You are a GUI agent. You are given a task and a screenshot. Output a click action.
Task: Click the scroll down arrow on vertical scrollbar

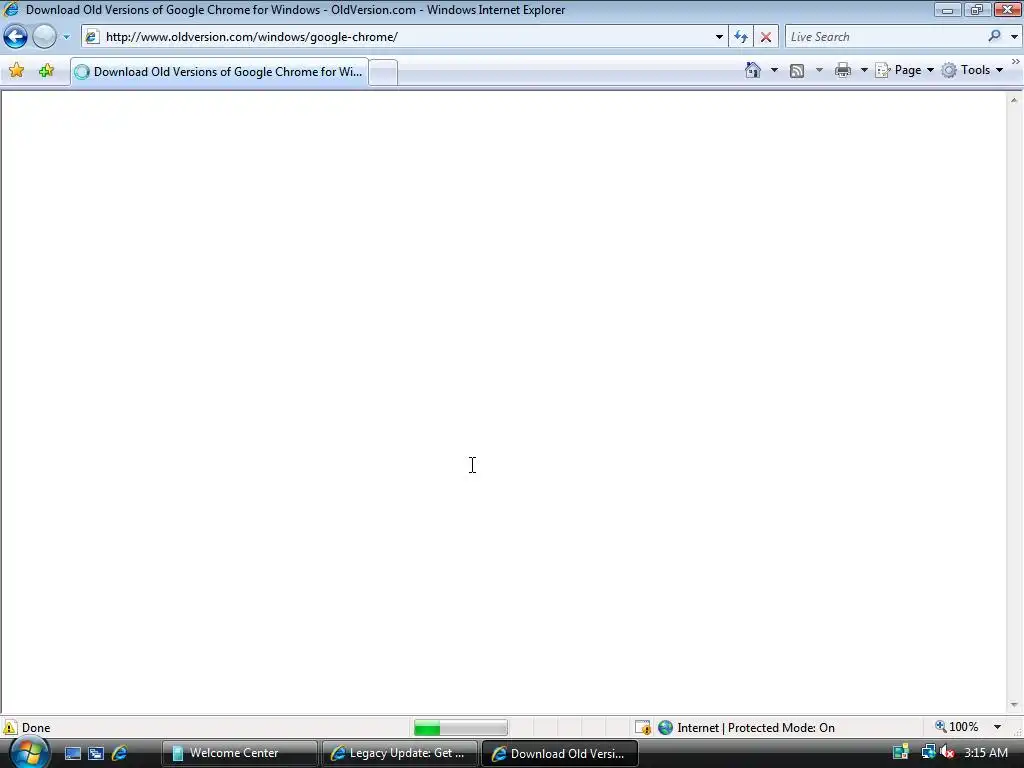(1014, 705)
